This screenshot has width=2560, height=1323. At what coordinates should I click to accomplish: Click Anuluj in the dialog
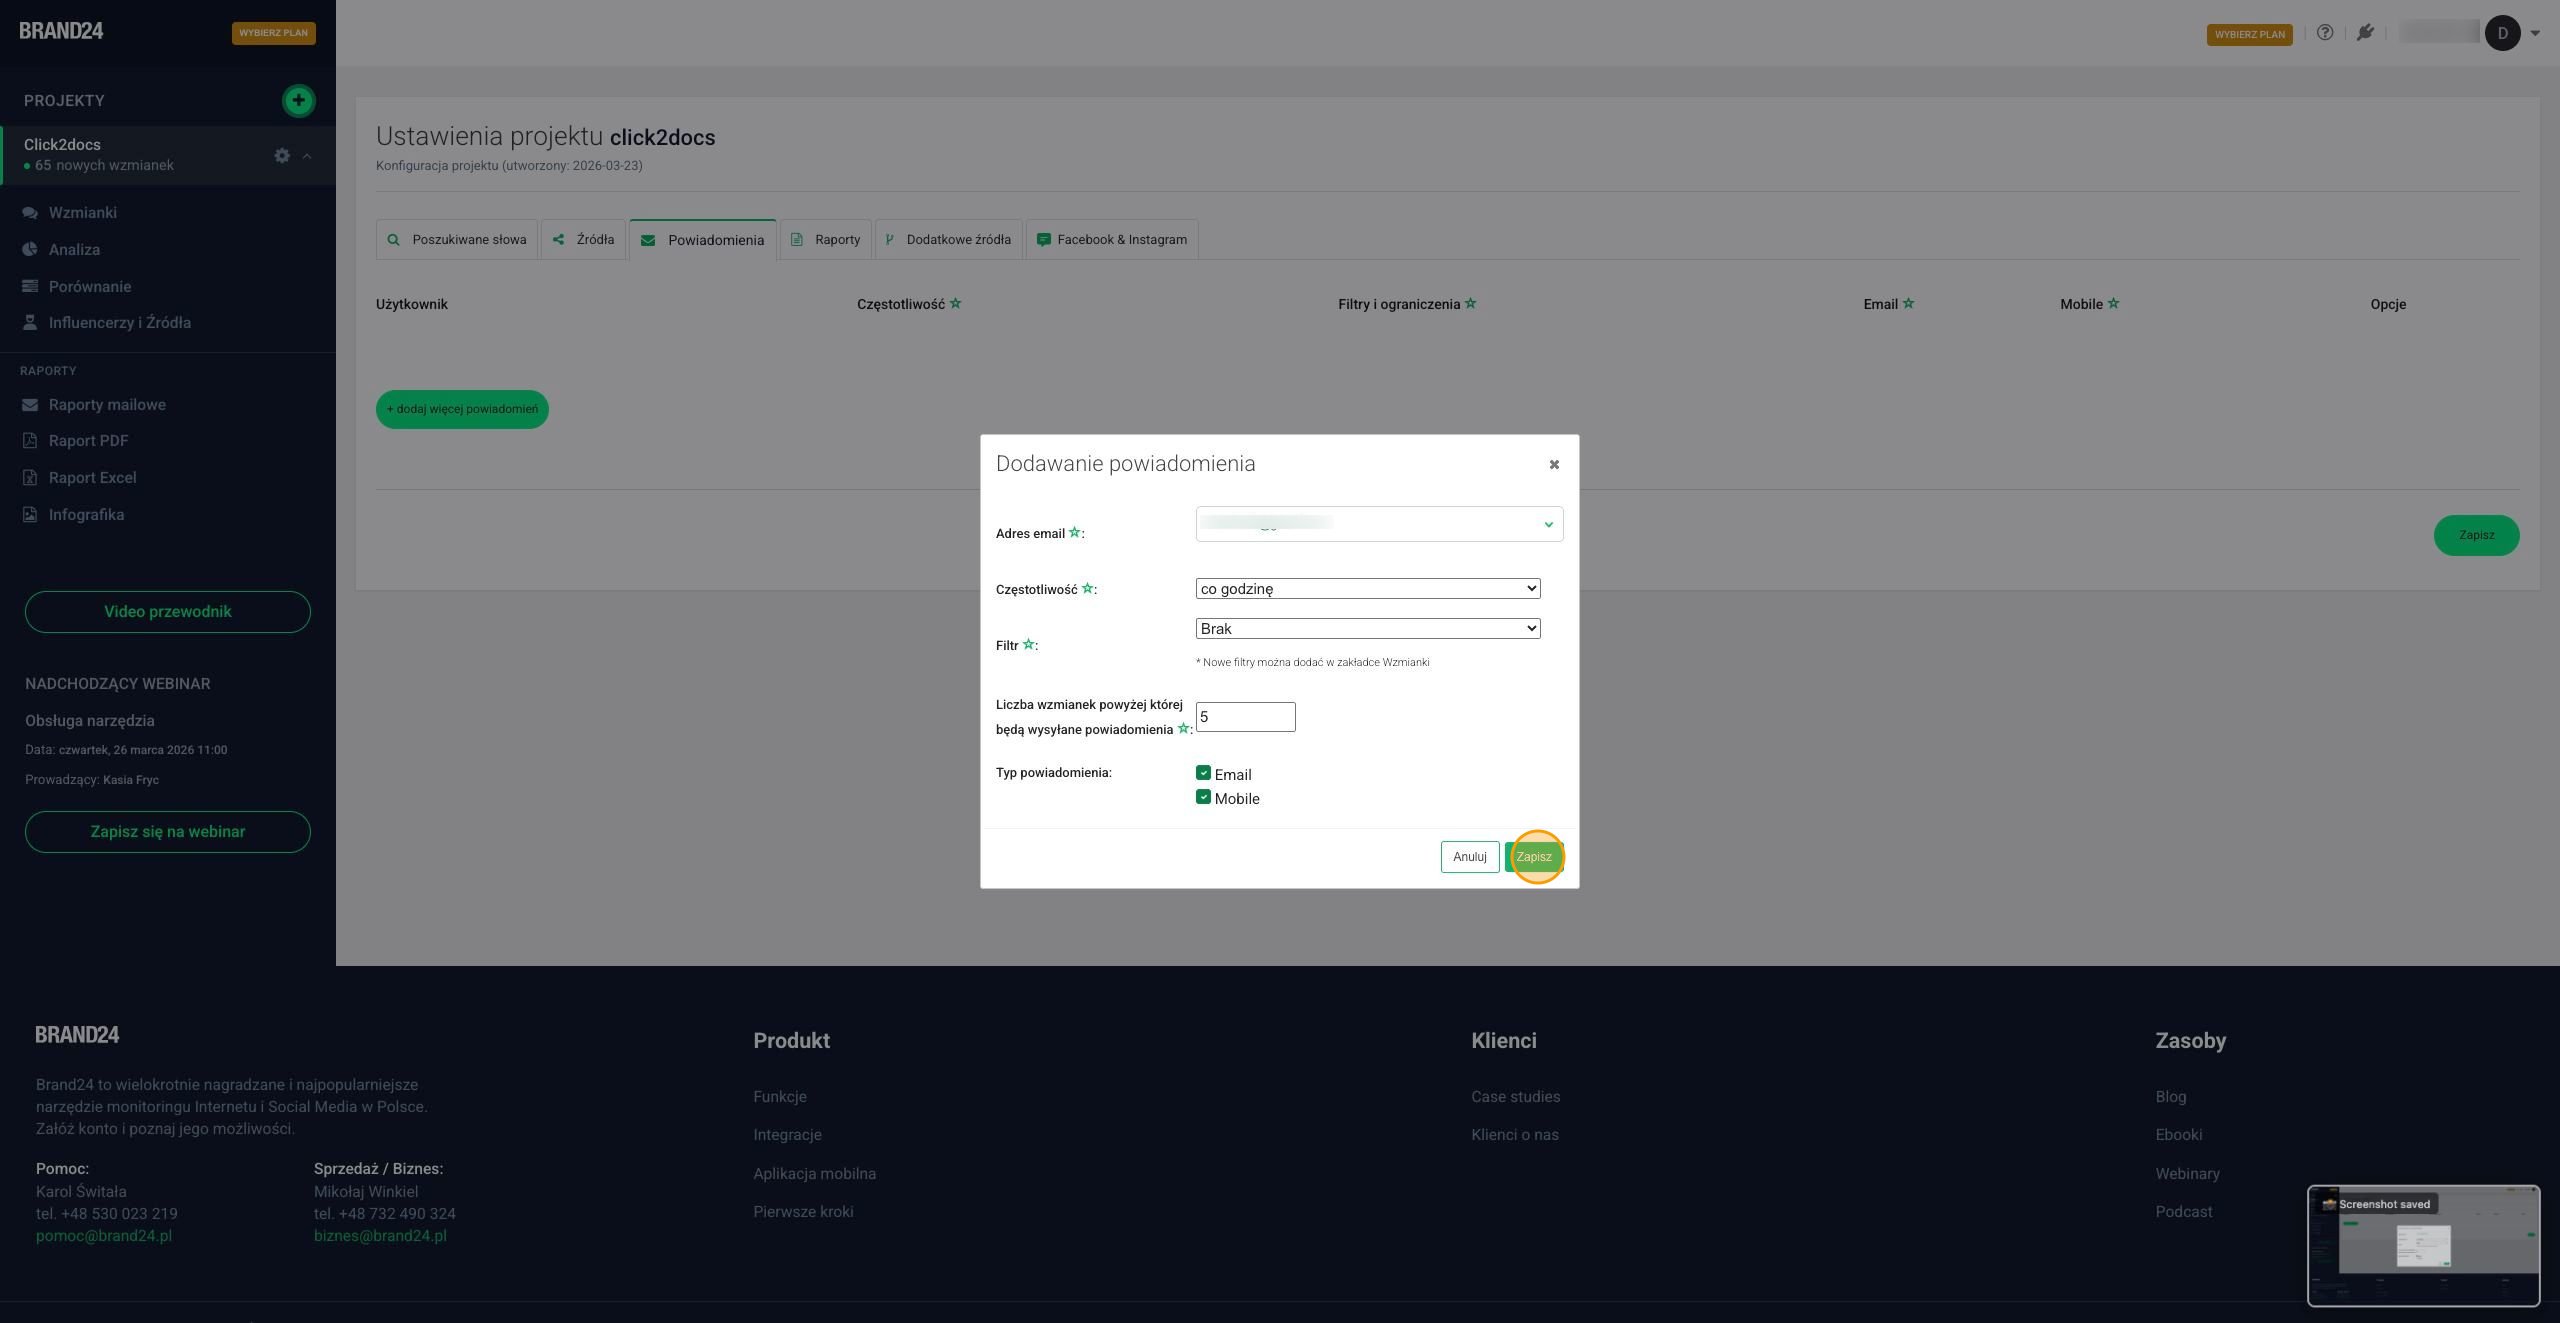(x=1469, y=857)
